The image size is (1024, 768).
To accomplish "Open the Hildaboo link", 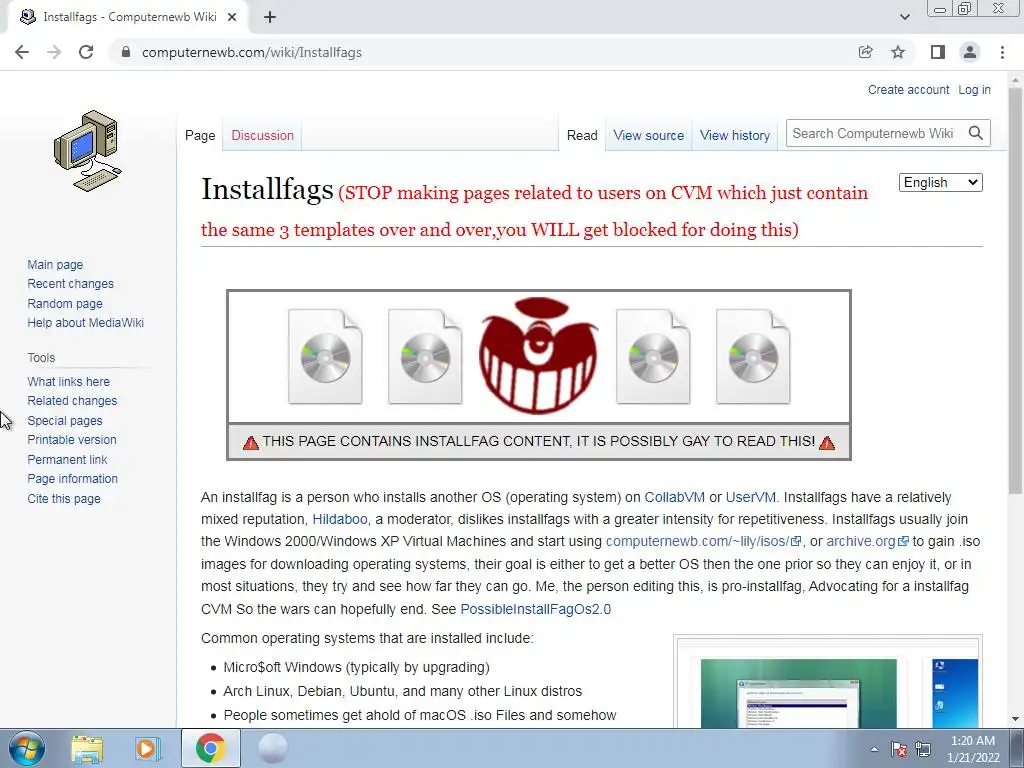I will coord(340,519).
